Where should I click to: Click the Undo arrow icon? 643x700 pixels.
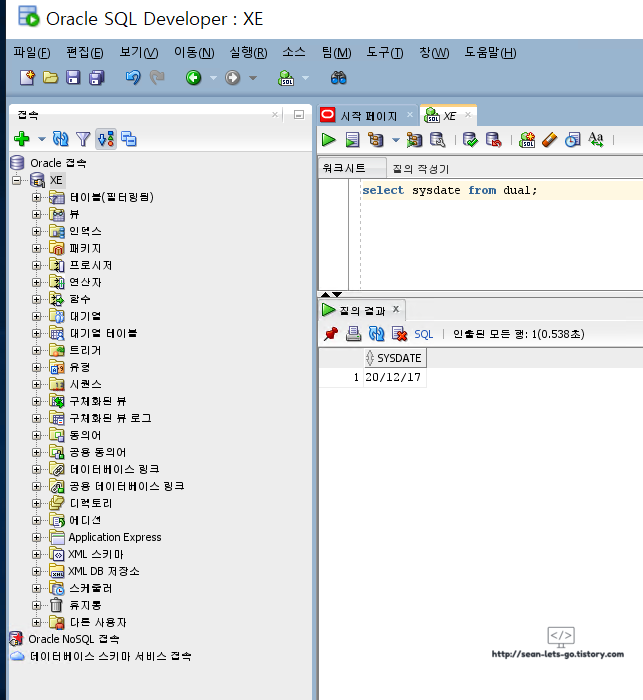(133, 78)
